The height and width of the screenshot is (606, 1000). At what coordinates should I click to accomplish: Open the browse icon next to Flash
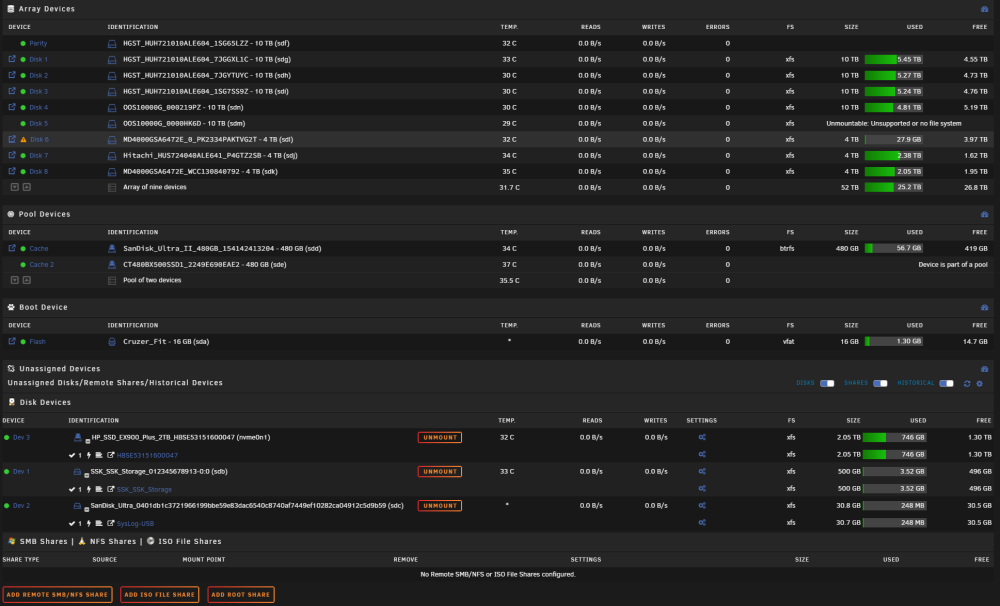11,341
